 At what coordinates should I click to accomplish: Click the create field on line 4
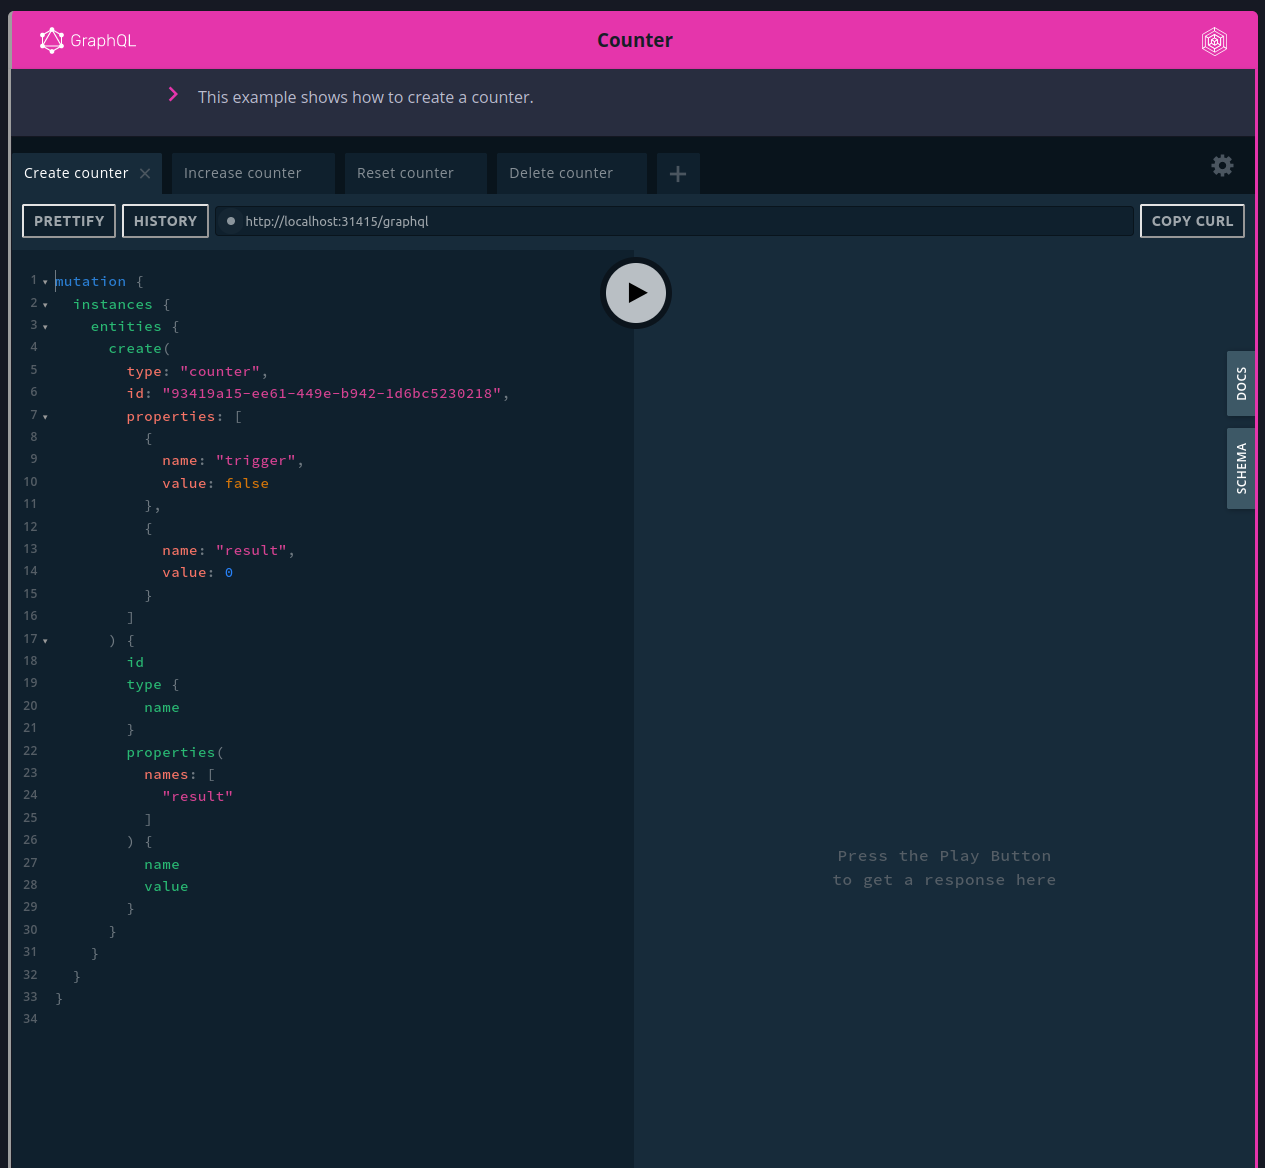(x=135, y=349)
